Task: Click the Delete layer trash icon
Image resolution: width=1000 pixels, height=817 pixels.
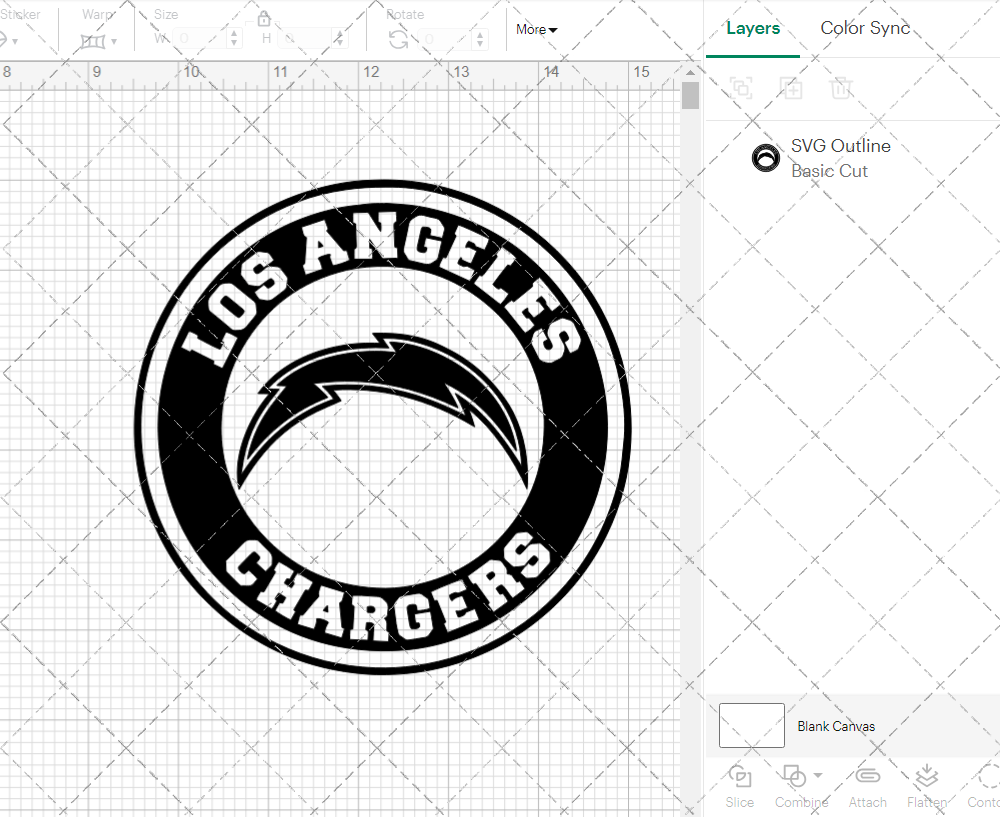Action: tap(841, 87)
